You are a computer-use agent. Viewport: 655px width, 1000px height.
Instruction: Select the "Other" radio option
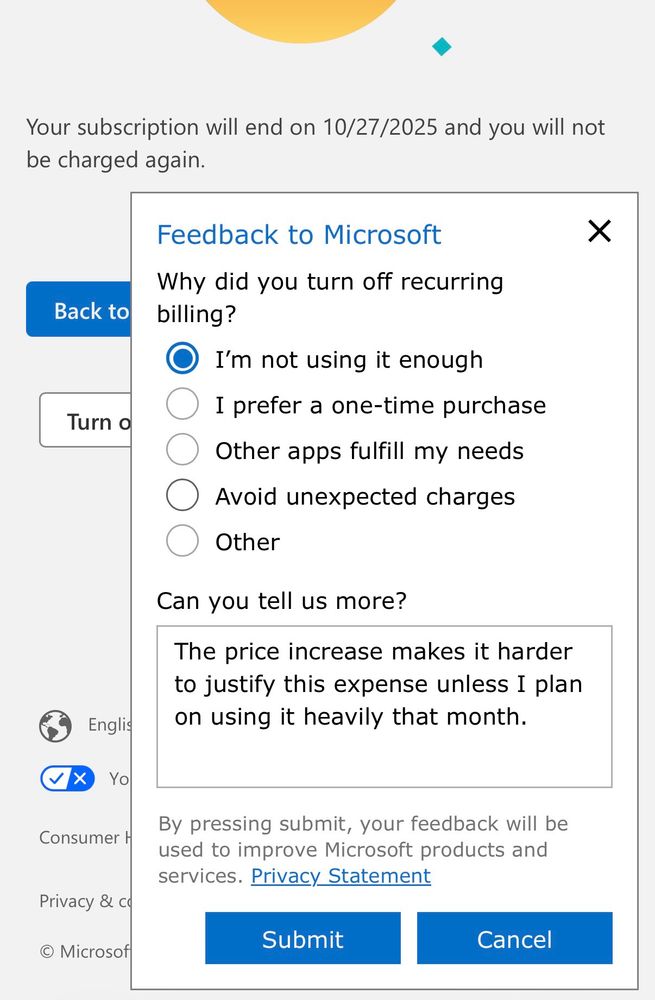coord(182,541)
